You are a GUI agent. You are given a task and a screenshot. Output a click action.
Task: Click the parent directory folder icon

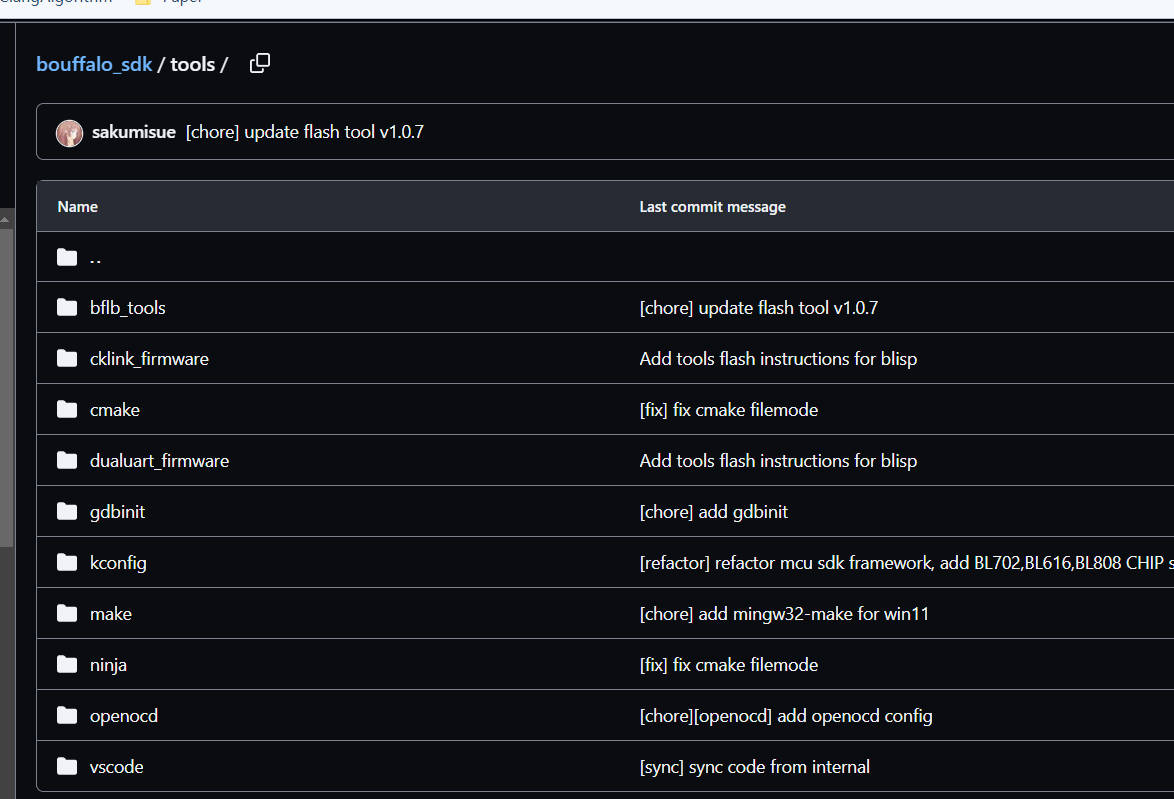pyautogui.click(x=67, y=258)
